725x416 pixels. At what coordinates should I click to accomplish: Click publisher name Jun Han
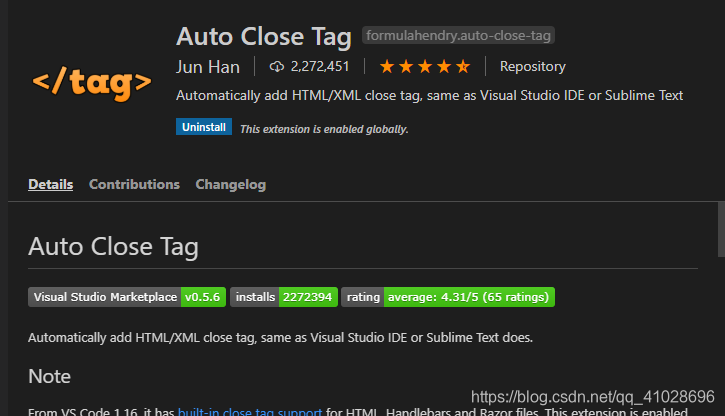208,67
